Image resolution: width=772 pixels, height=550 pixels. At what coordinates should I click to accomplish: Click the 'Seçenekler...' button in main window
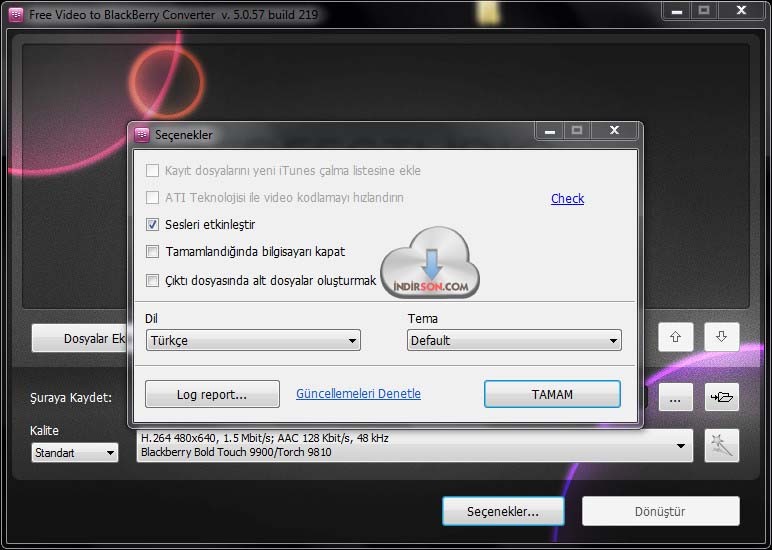503,511
